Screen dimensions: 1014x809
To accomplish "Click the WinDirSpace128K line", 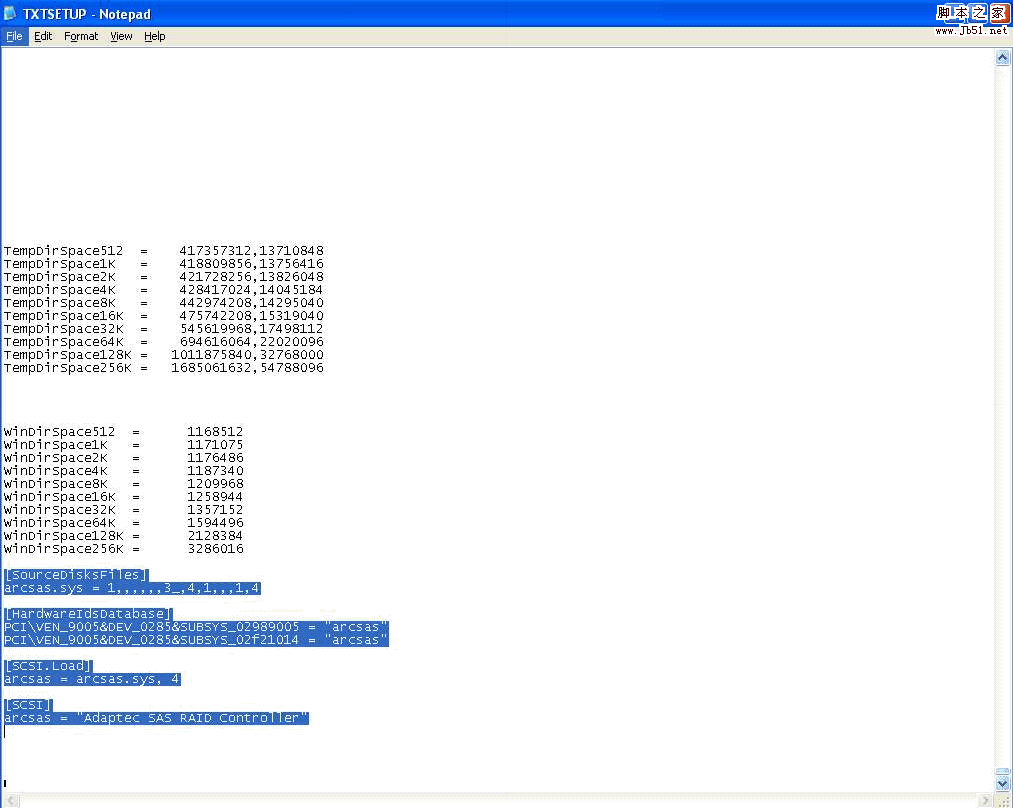I will [124, 535].
